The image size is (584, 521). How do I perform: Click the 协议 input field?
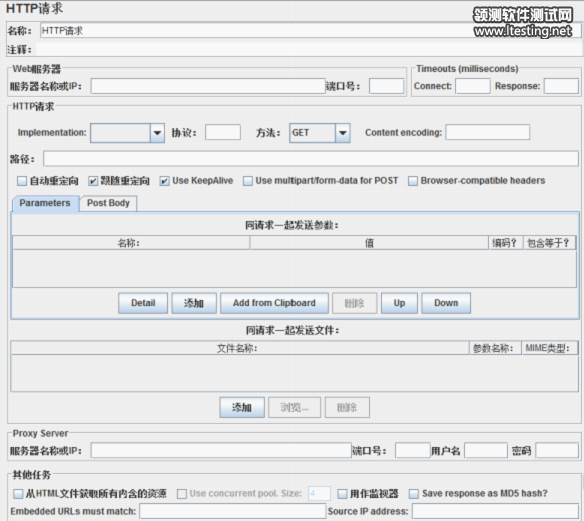pyautogui.click(x=223, y=132)
